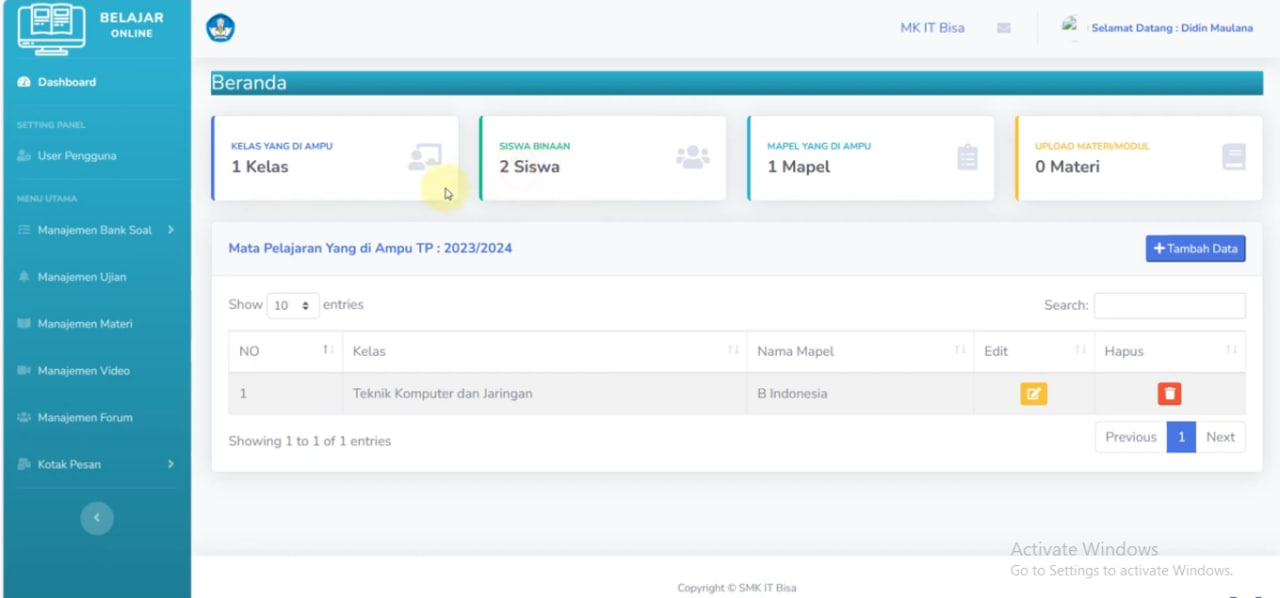Click the MK IT Bisa link
Image resolution: width=1280 pixels, height=598 pixels.
pos(932,27)
